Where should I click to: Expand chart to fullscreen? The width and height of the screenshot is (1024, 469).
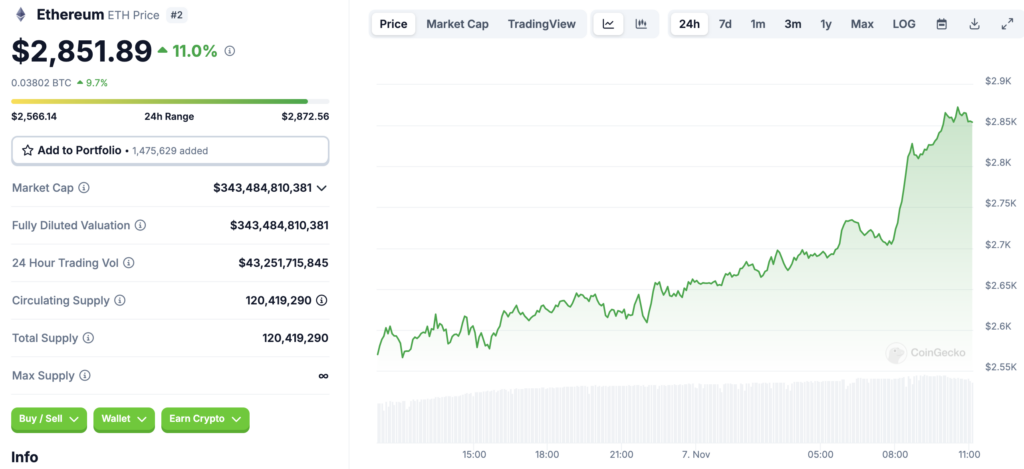[1007, 24]
